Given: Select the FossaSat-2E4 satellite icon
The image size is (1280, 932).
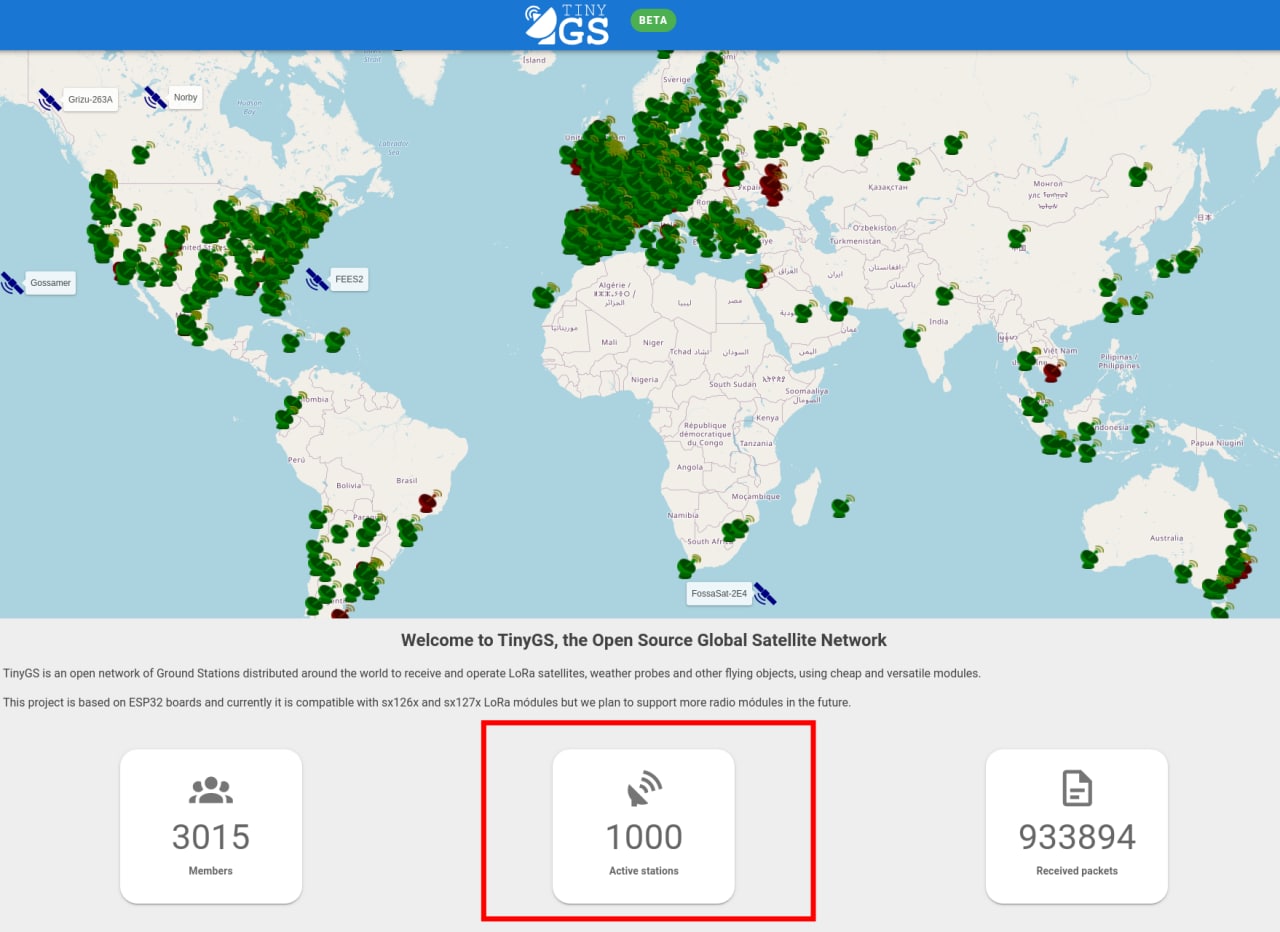Looking at the screenshot, I should 765,594.
